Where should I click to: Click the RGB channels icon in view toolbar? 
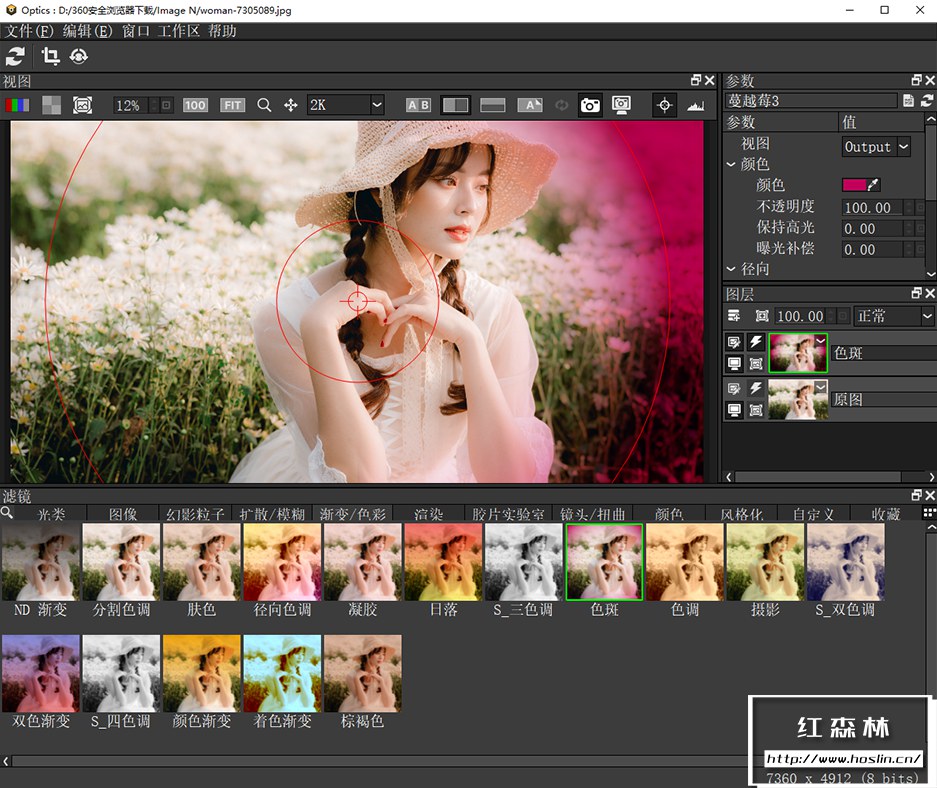pyautogui.click(x=17, y=105)
